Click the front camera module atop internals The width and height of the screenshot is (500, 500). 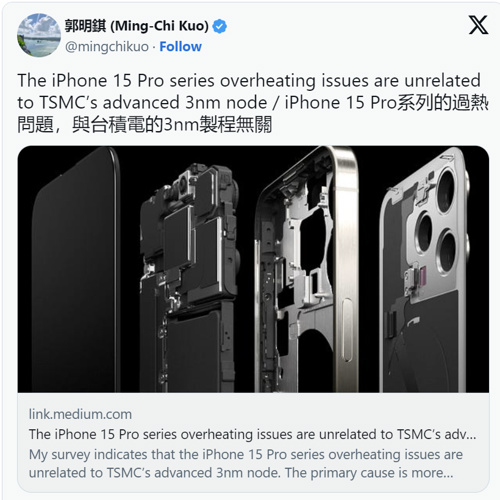[184, 184]
